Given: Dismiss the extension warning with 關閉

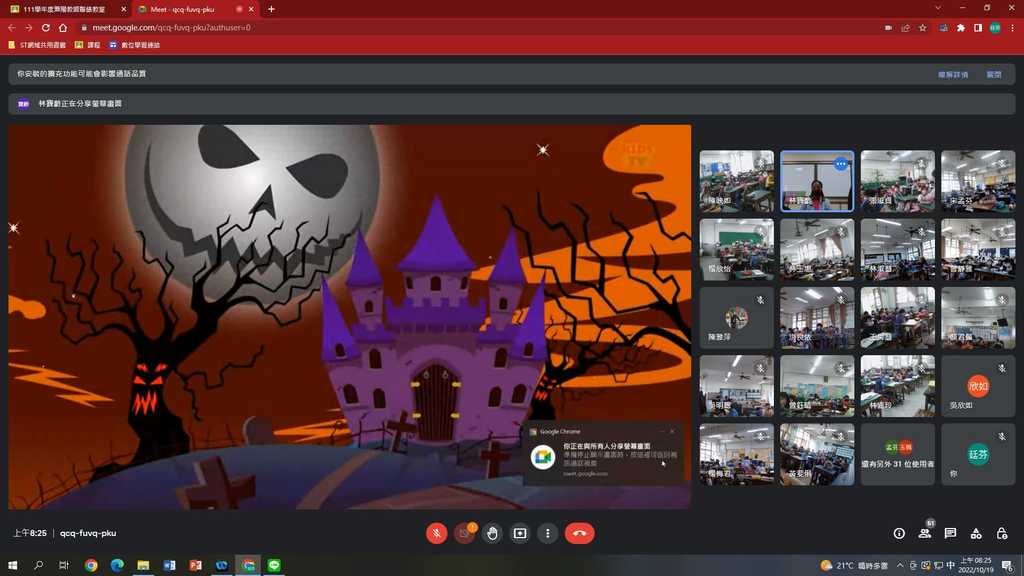Looking at the screenshot, I should pos(994,74).
